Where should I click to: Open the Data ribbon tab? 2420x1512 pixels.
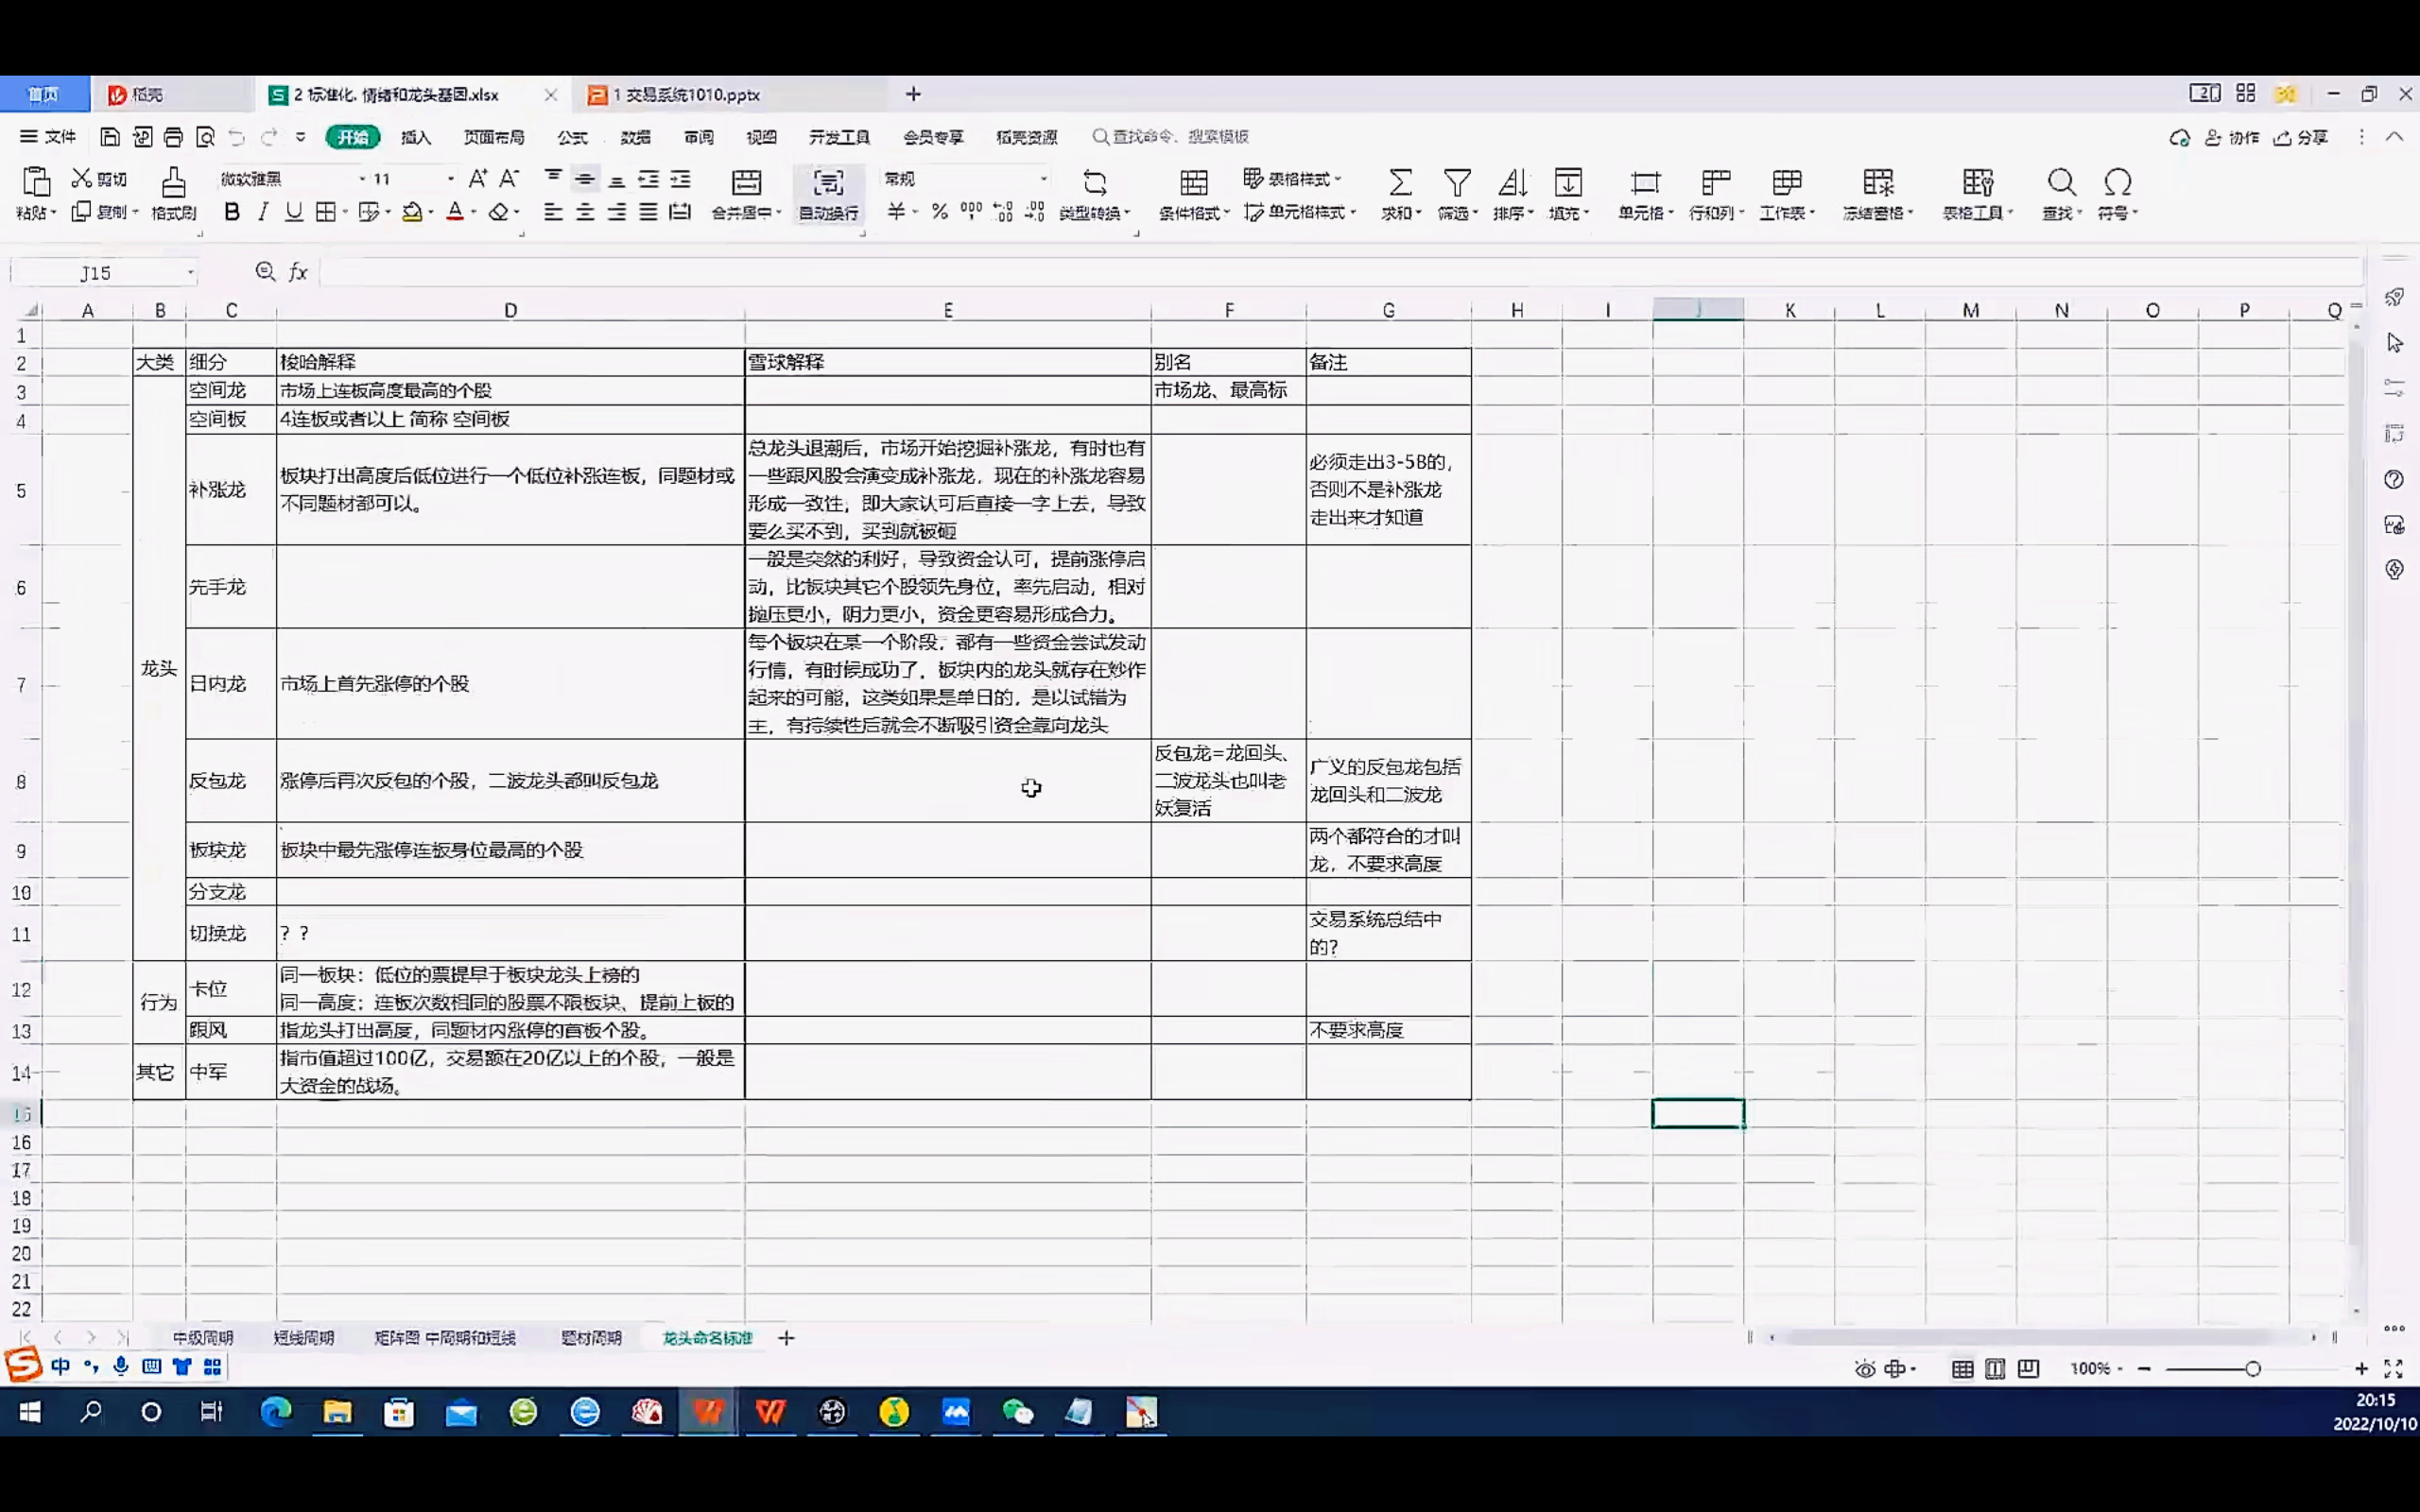(x=635, y=137)
